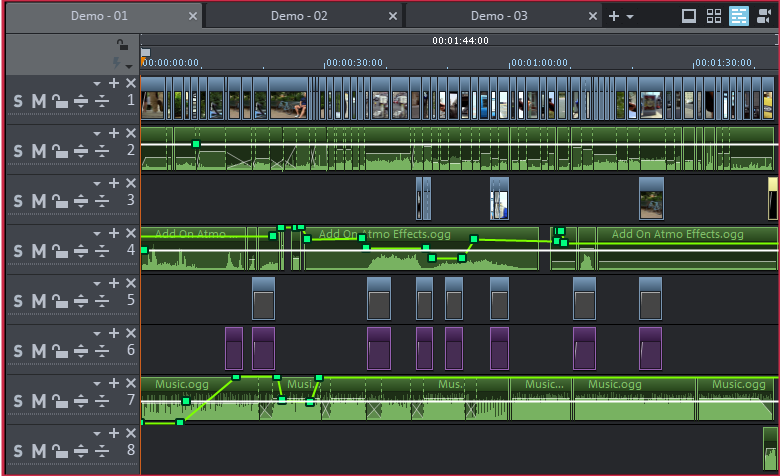
Task: Open dropdown beside the lightning bolt icon
Action: pyautogui.click(x=129, y=66)
